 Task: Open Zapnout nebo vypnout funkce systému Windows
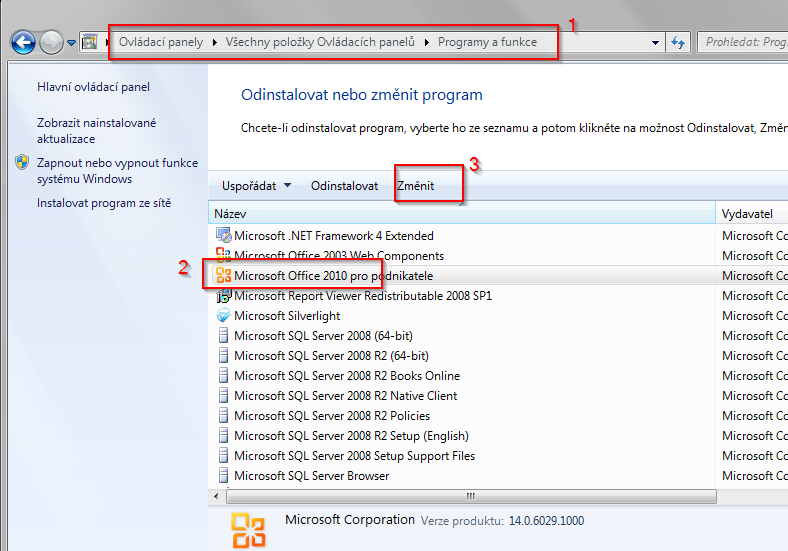point(117,171)
